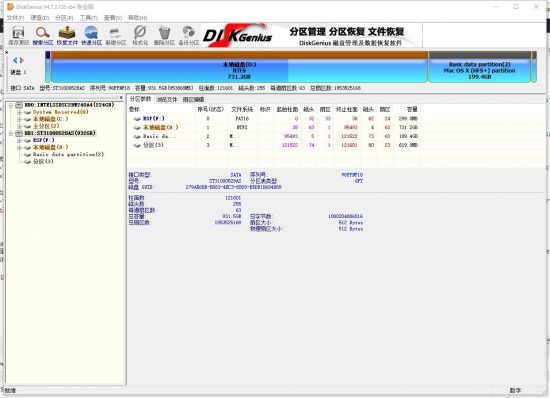The height and width of the screenshot is (398, 550).
Task: Click the 容量 column header
Action: (412, 109)
